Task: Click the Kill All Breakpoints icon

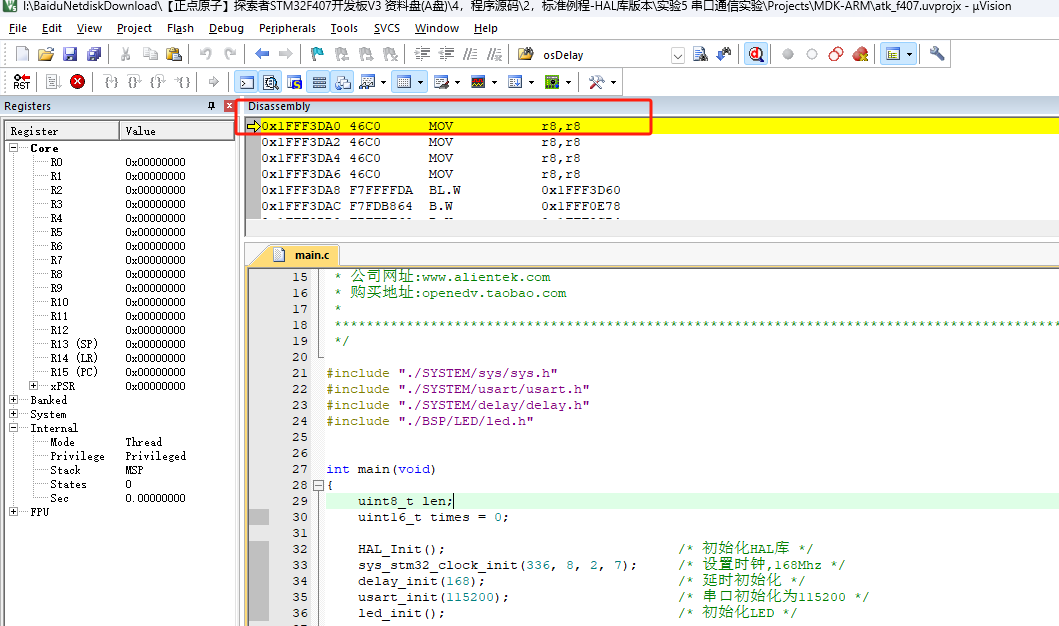Action: 860,55
